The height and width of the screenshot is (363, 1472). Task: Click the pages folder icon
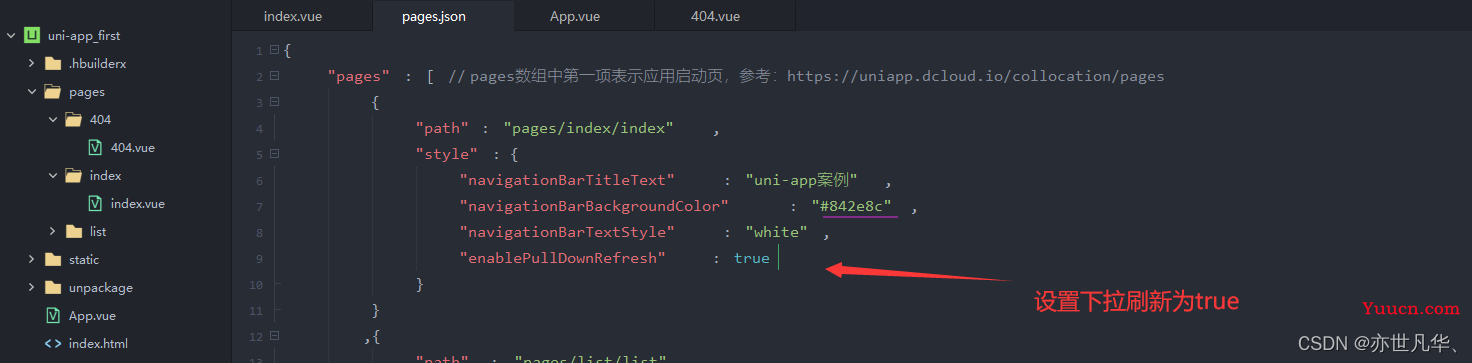53,91
